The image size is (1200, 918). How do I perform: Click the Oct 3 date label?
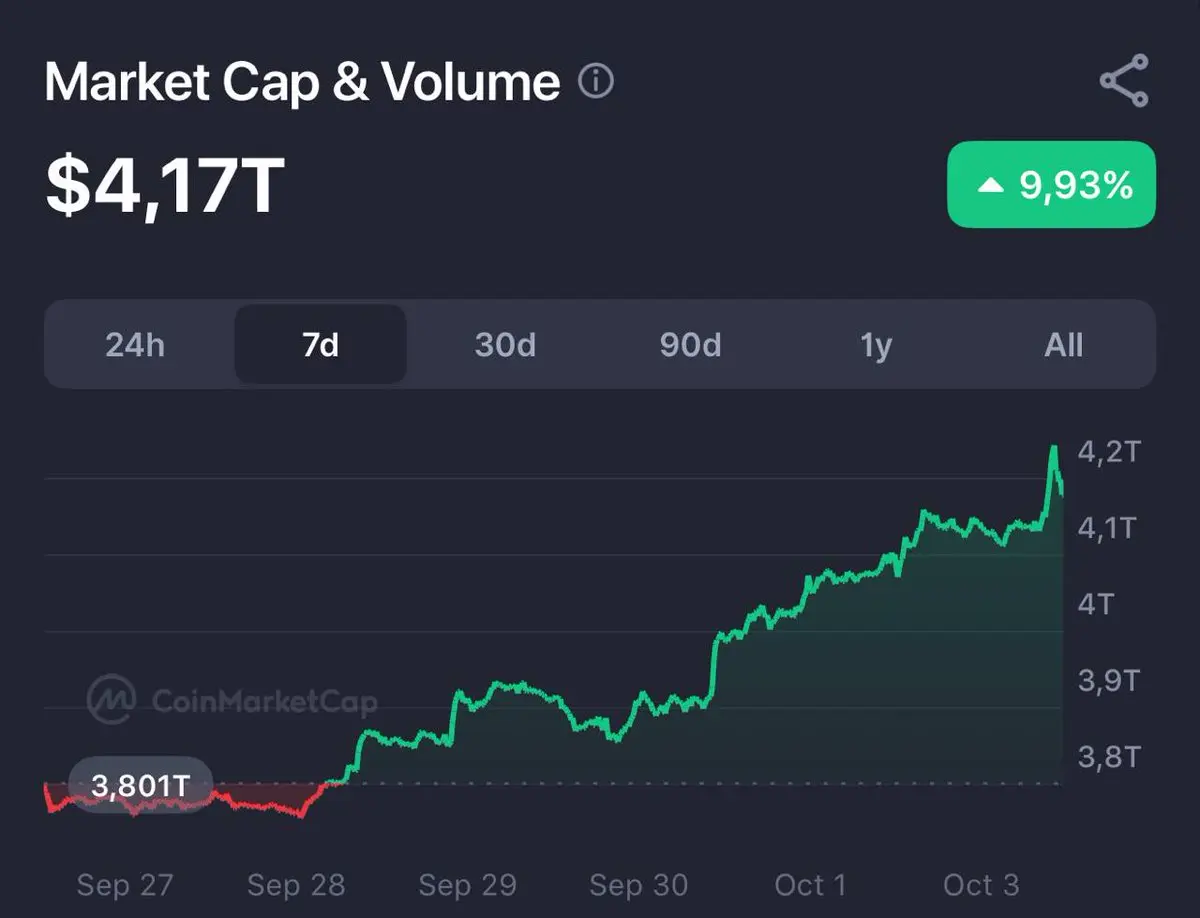[x=981, y=885]
